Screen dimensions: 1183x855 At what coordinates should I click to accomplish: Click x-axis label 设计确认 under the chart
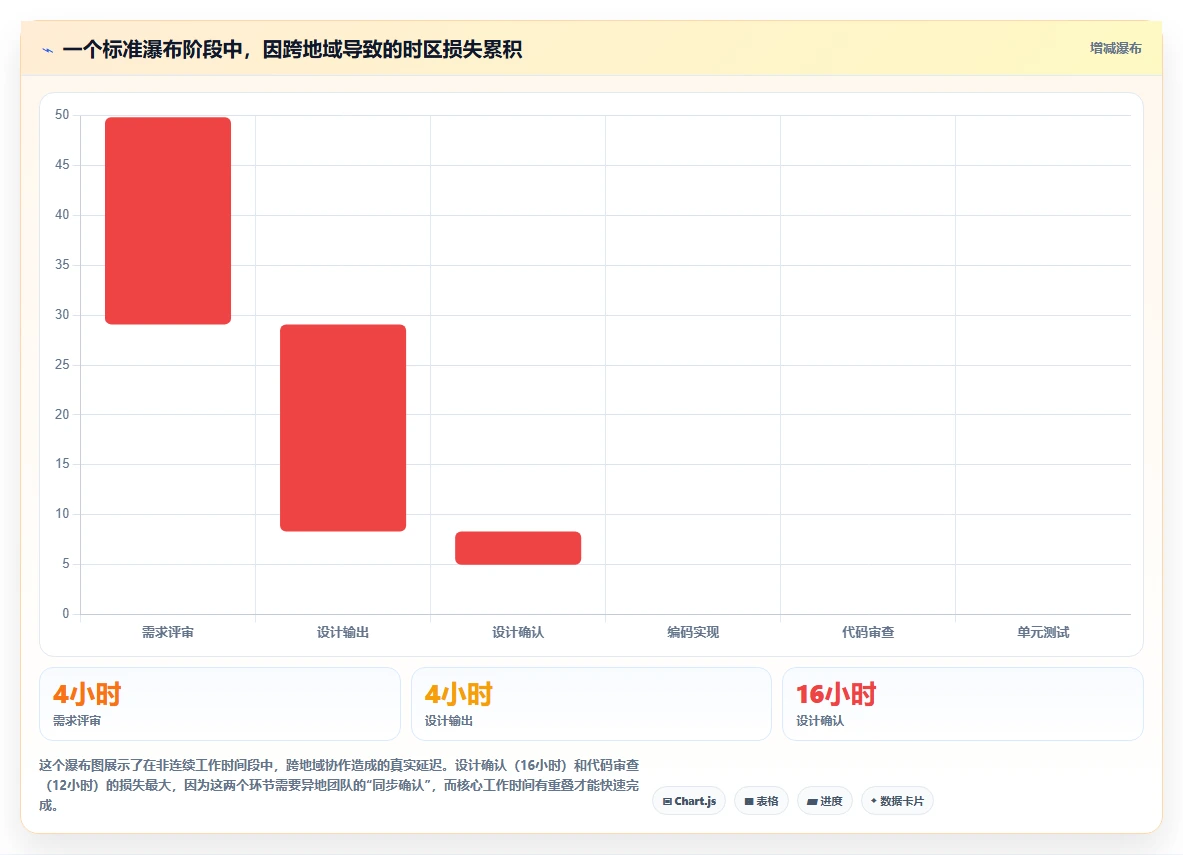click(518, 632)
